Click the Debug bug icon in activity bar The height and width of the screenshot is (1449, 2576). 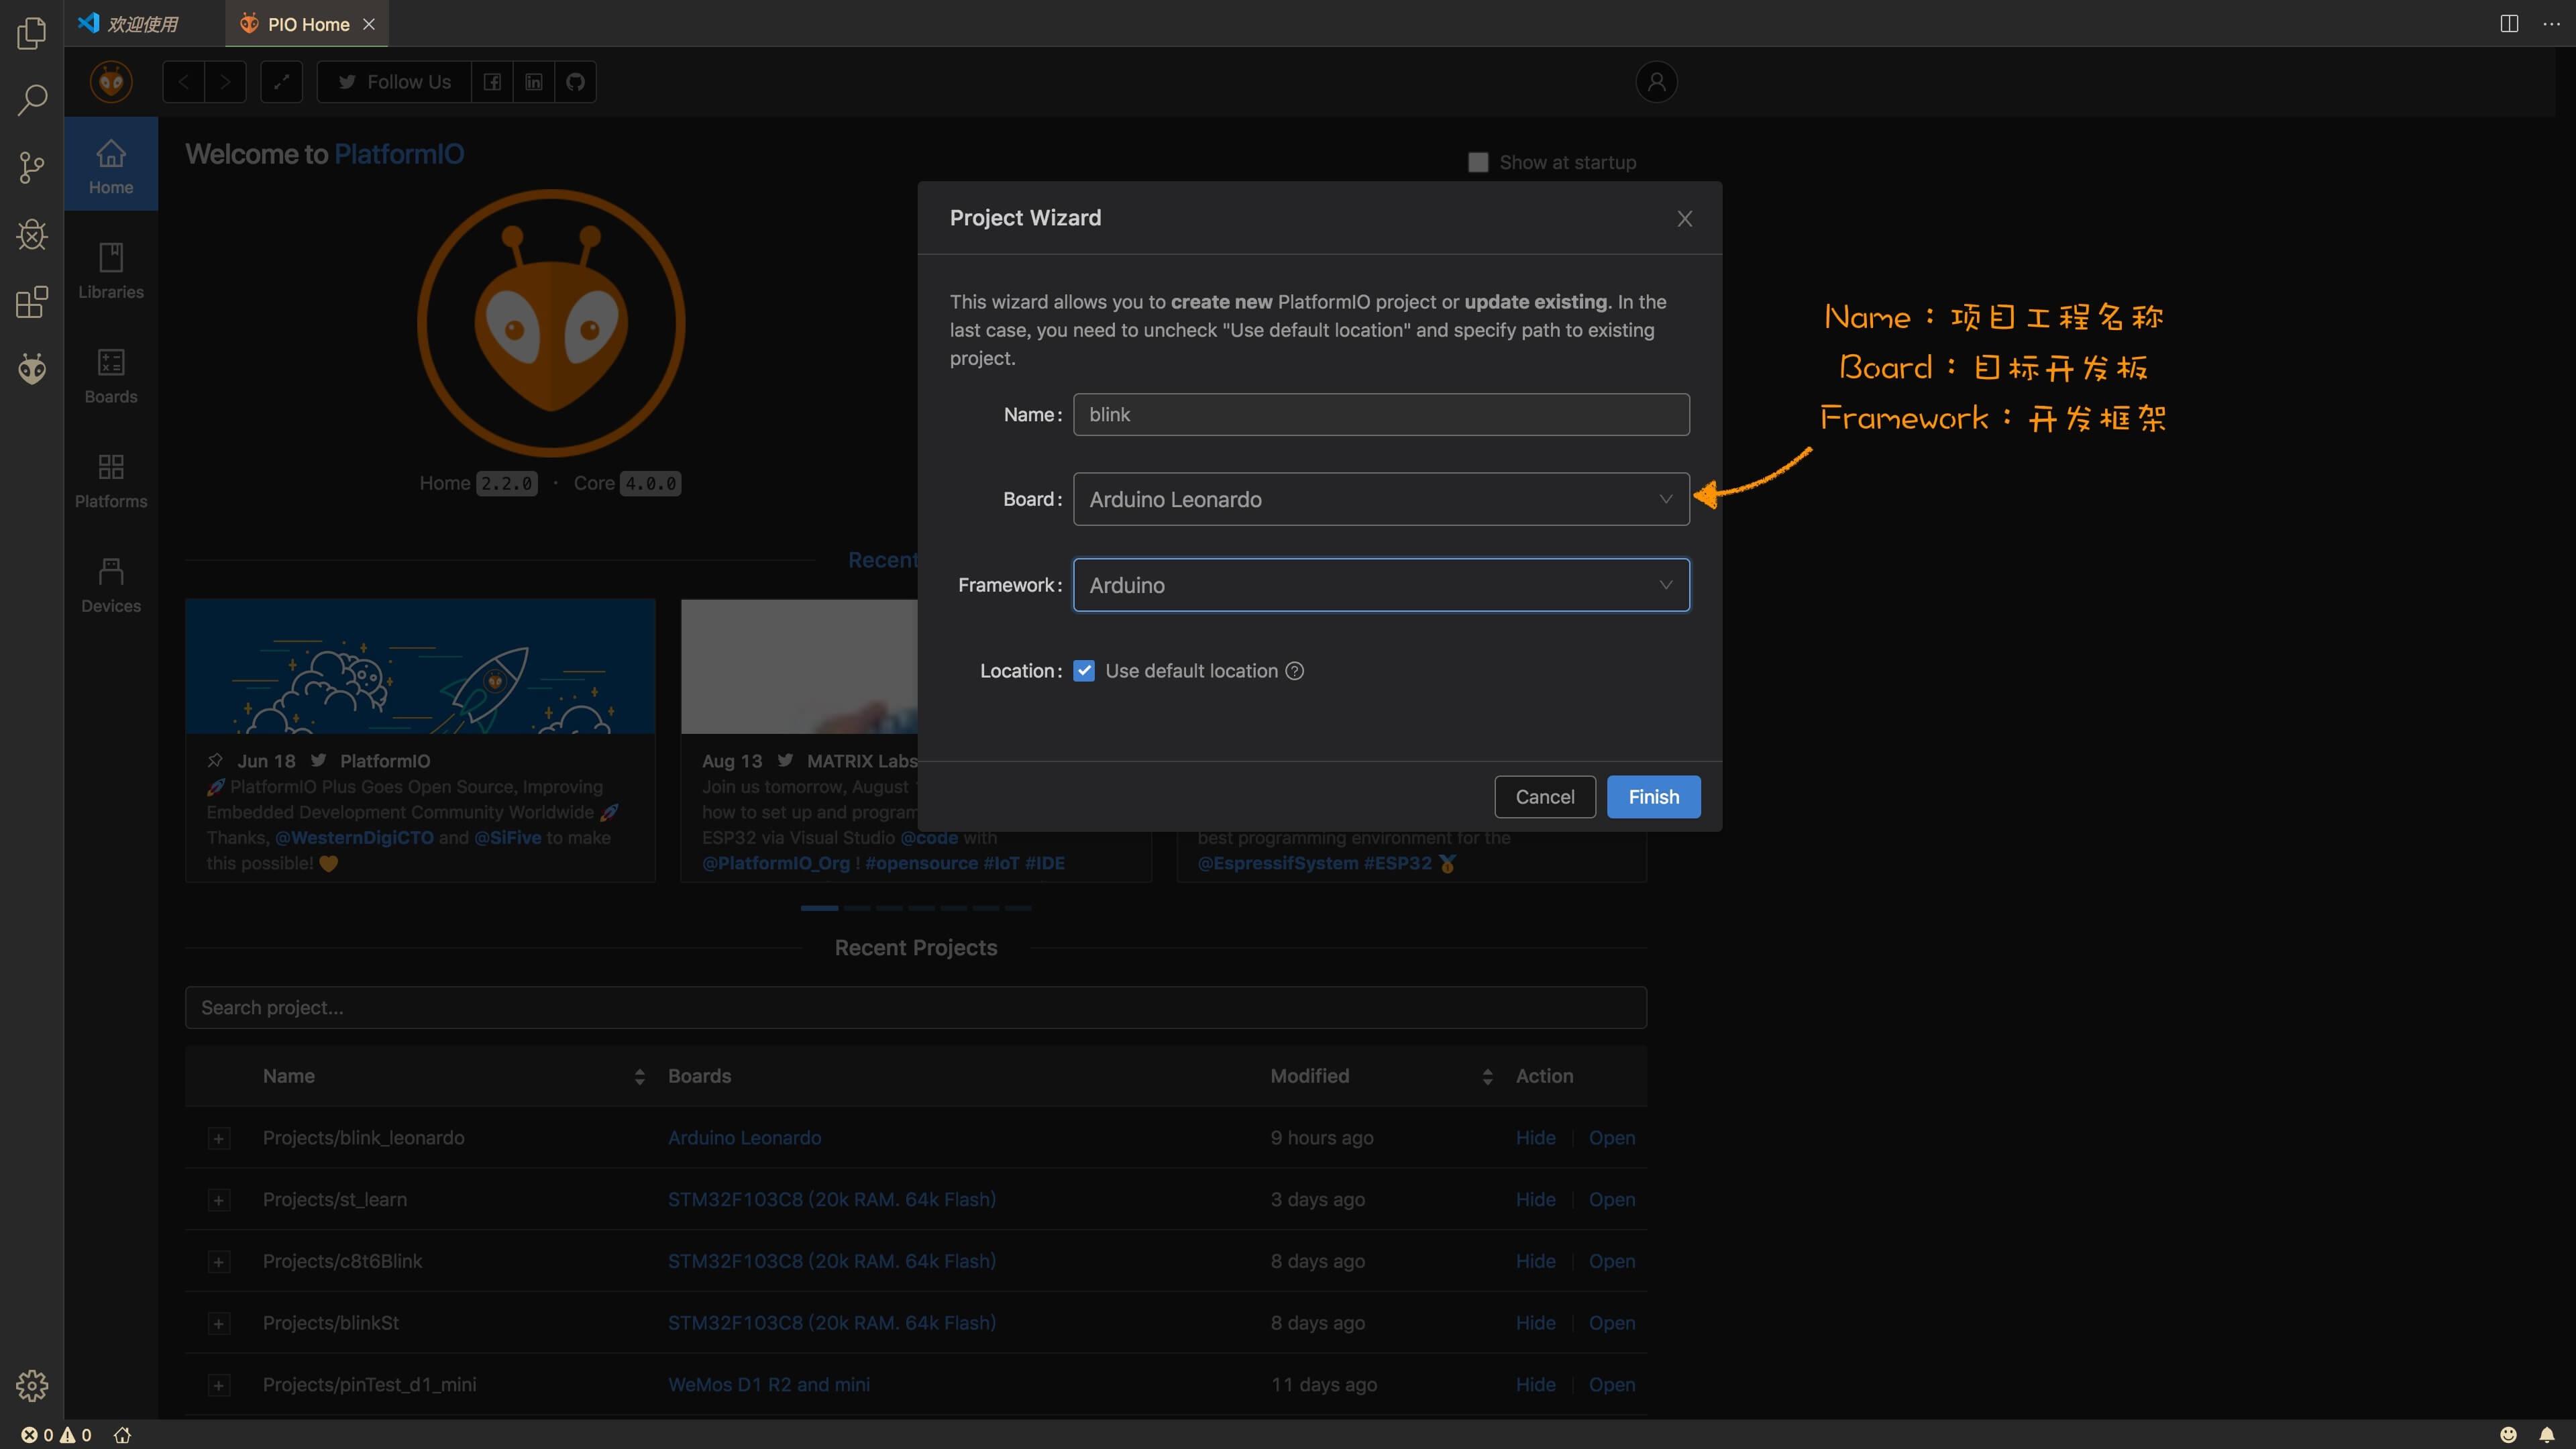pos(32,235)
